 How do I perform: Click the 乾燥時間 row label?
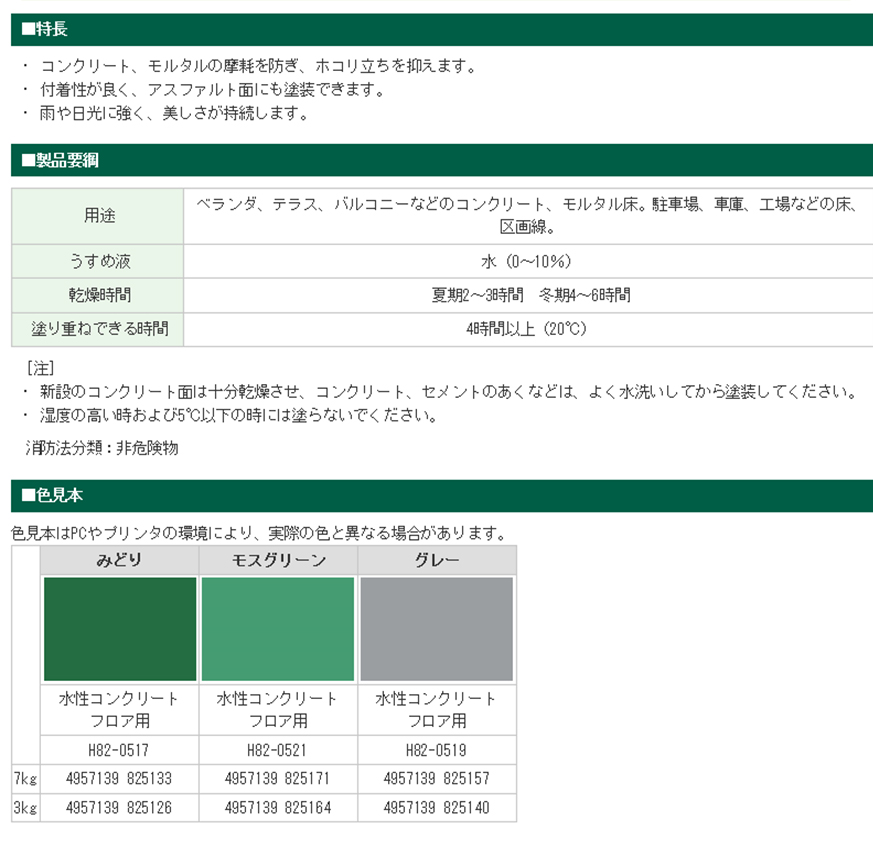[x=97, y=294]
